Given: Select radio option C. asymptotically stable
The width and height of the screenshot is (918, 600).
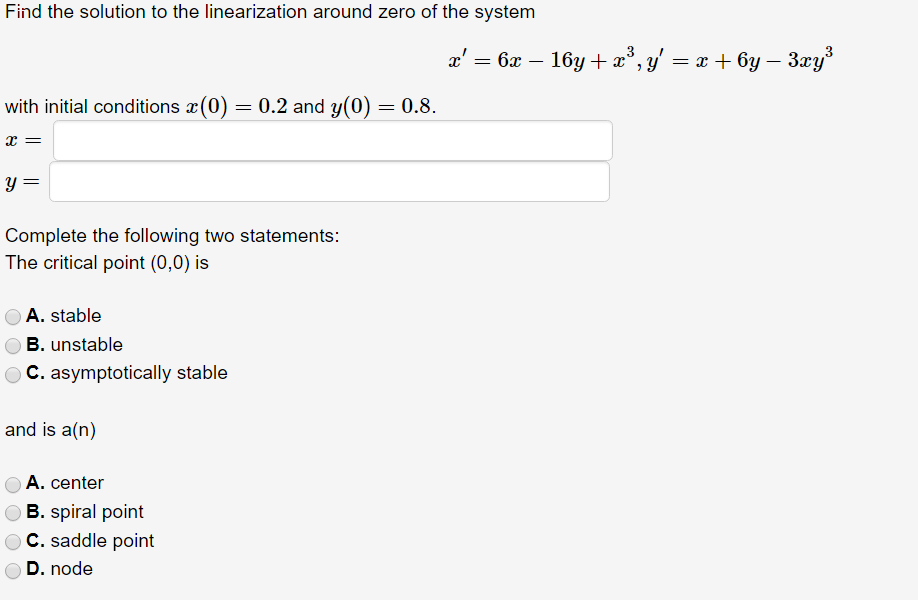Looking at the screenshot, I should tap(12, 374).
